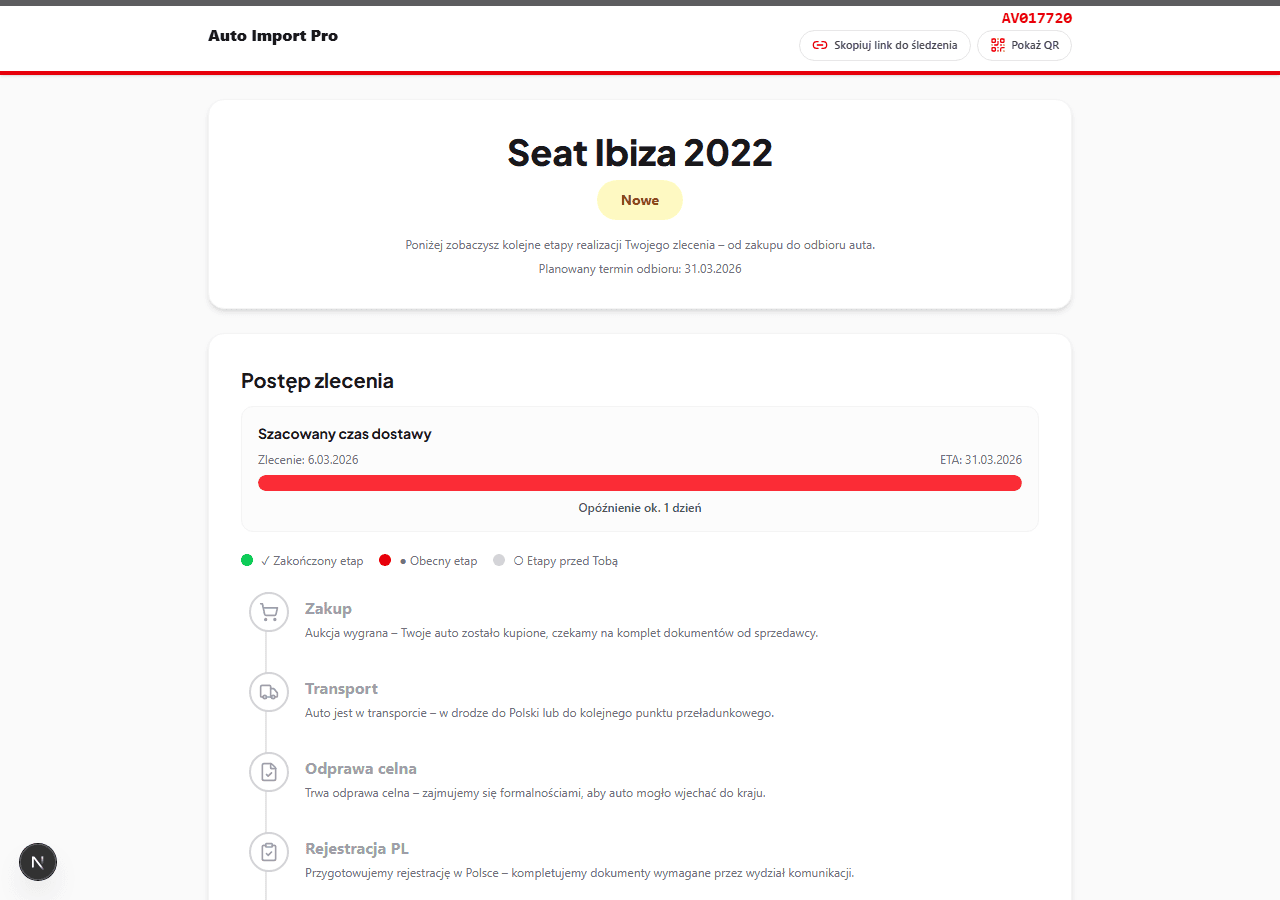Click the clipboard icon for Rejestracja PL
Image resolution: width=1280 pixels, height=900 pixels.
coord(269,852)
